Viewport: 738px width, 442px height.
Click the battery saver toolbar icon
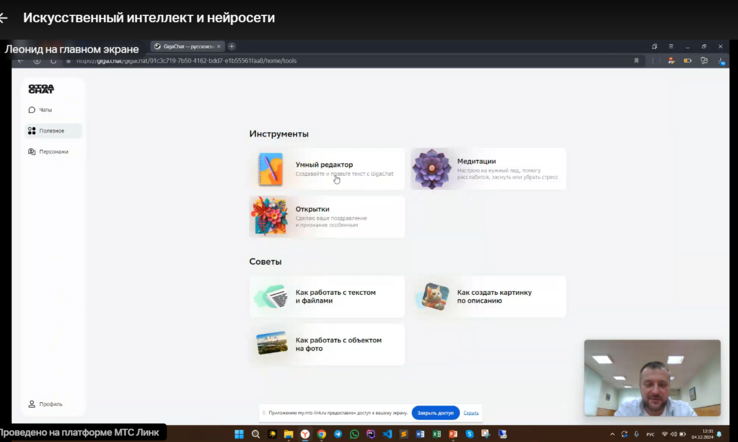tap(688, 61)
